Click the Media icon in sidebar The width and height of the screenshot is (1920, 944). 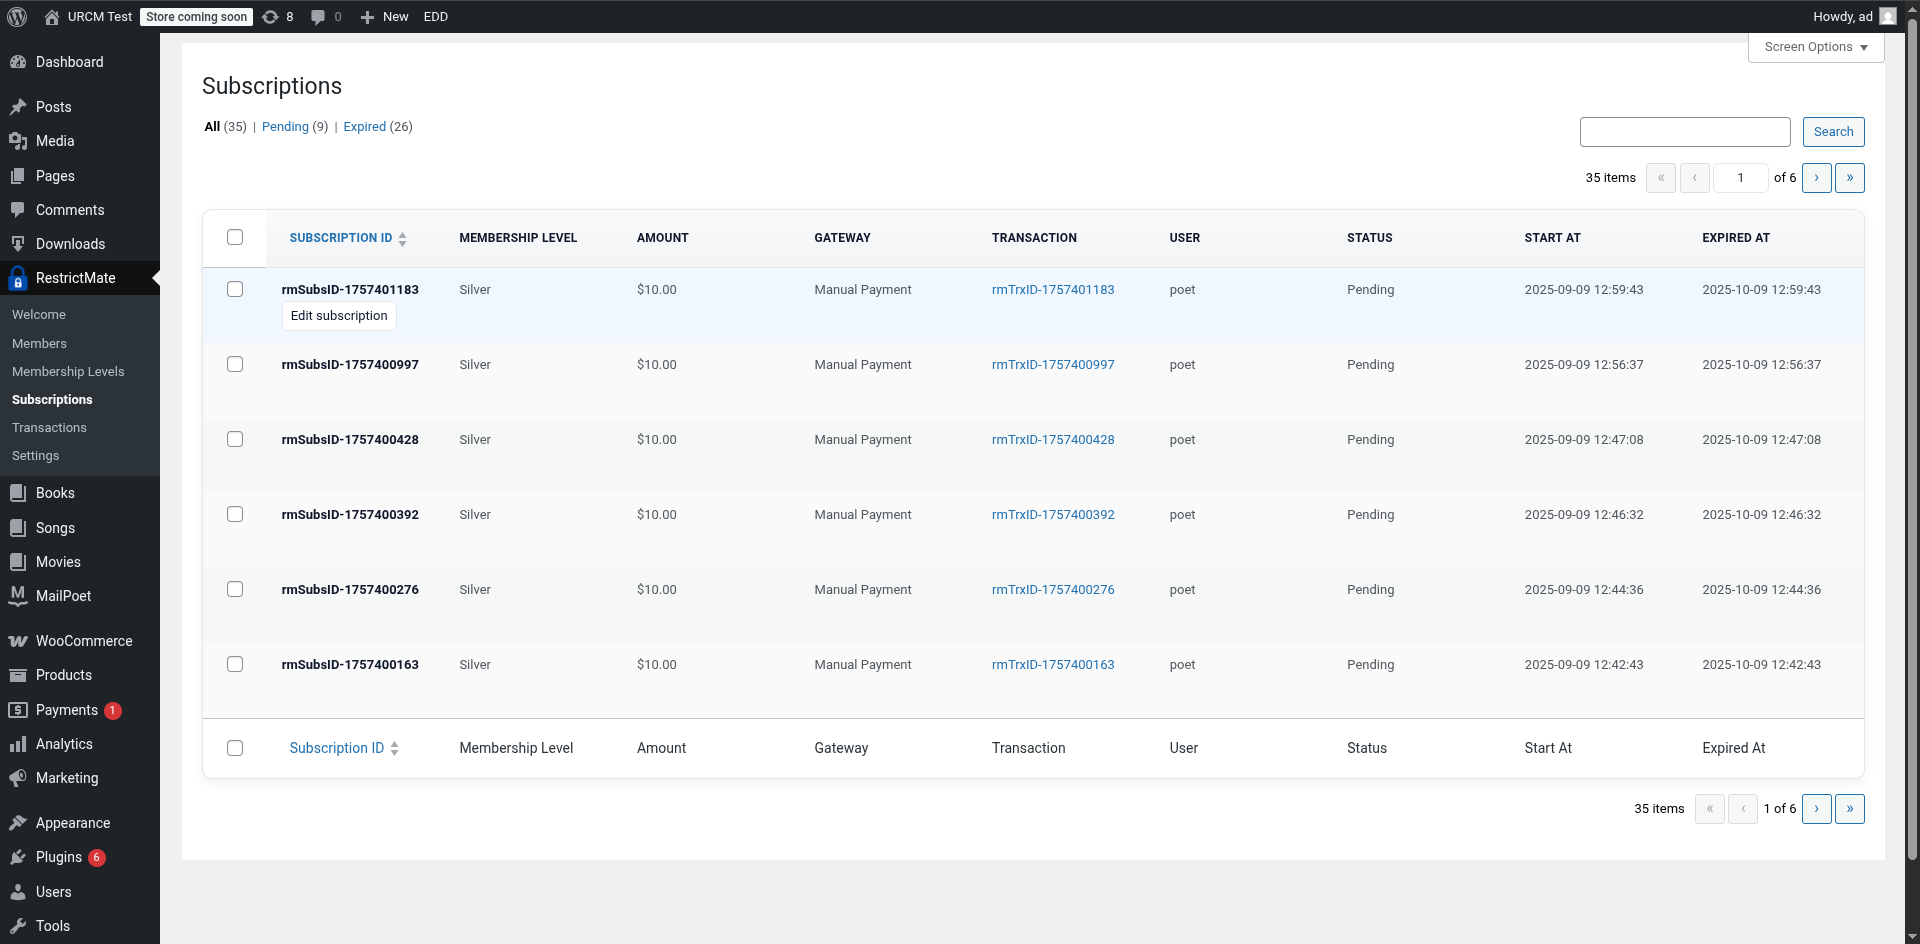click(x=18, y=141)
